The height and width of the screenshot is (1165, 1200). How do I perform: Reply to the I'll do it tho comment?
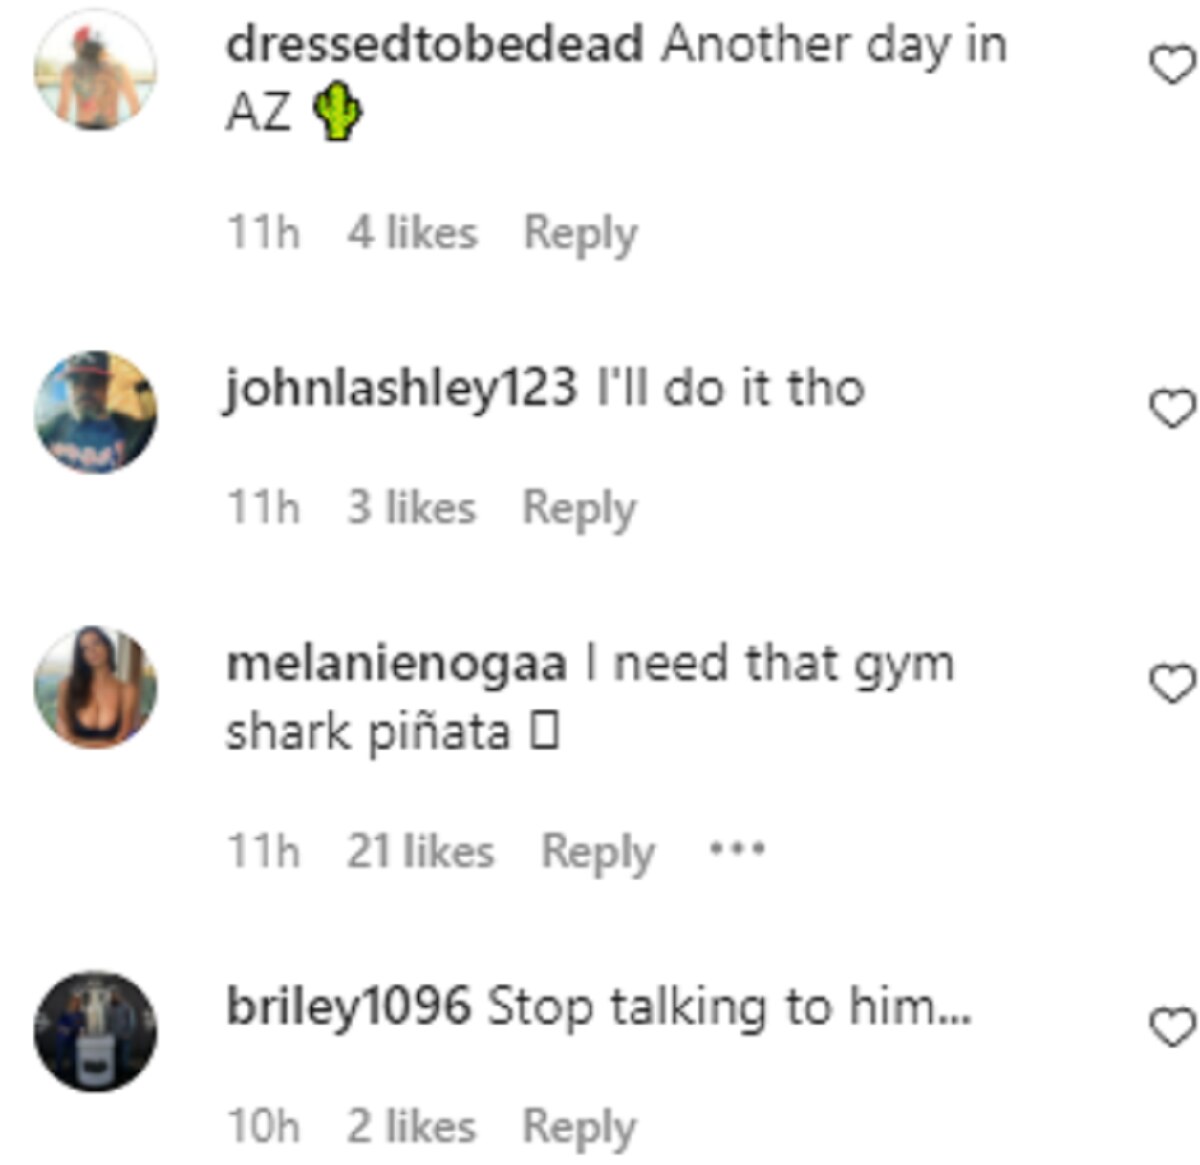[x=579, y=510]
